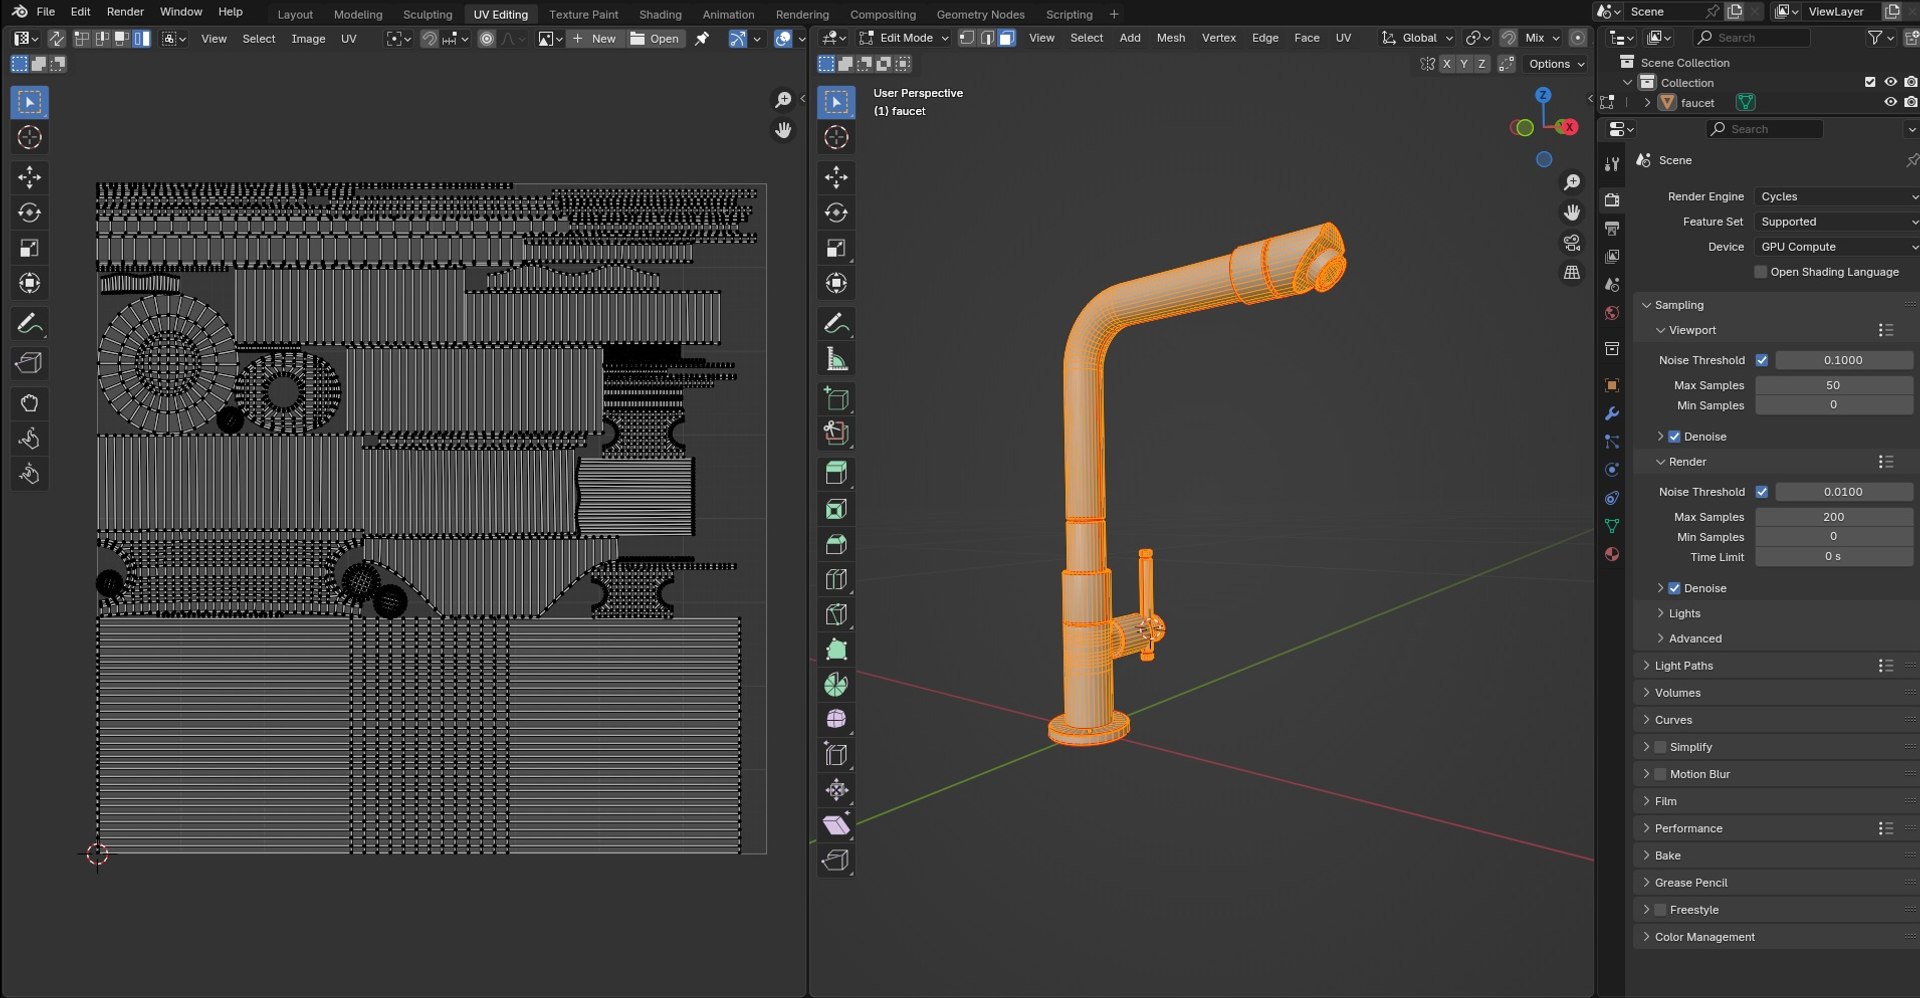Select the Extrude Region tool
Viewport: 1920px width, 998px height.
(x=836, y=473)
